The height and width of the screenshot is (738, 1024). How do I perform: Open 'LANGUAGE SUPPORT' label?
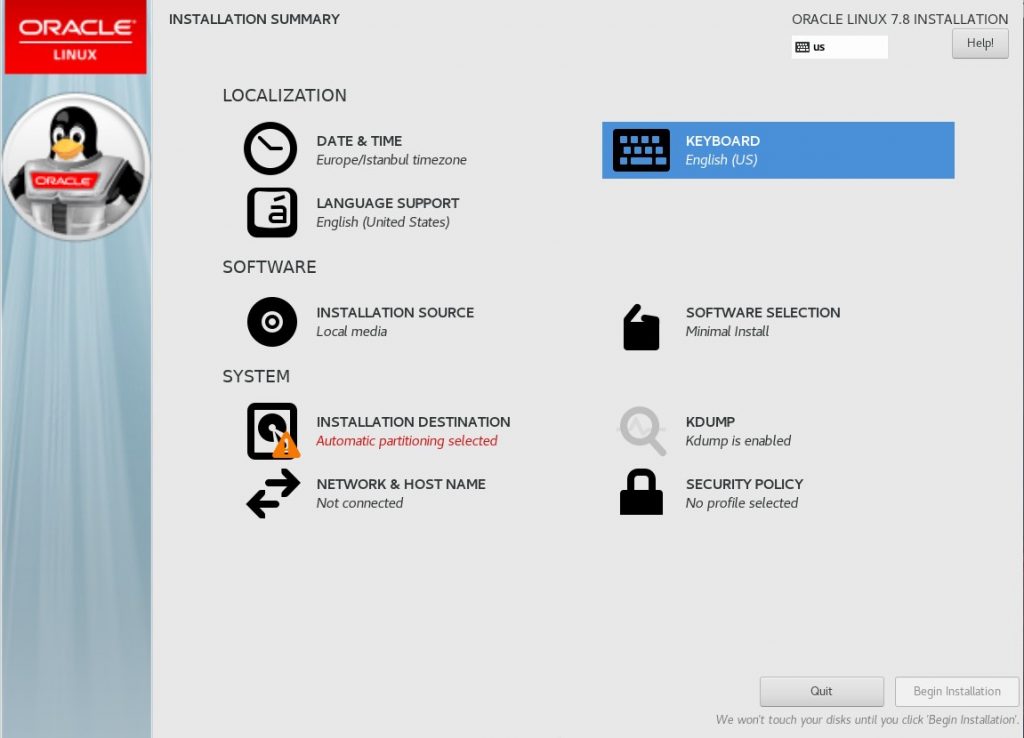[388, 203]
